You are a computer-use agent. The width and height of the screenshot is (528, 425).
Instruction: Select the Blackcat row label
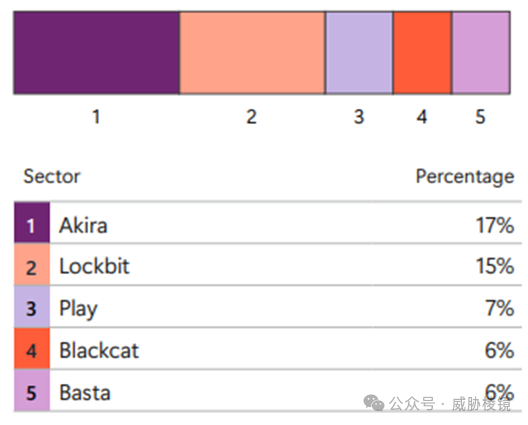tap(99, 350)
